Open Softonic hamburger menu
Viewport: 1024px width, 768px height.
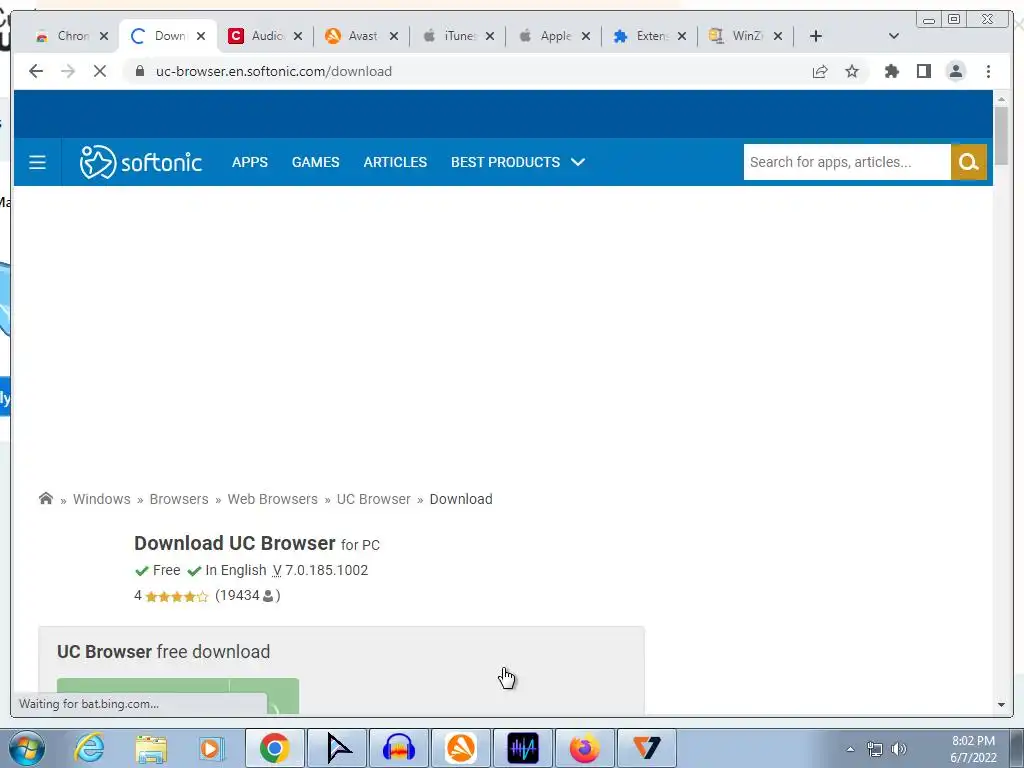click(37, 162)
